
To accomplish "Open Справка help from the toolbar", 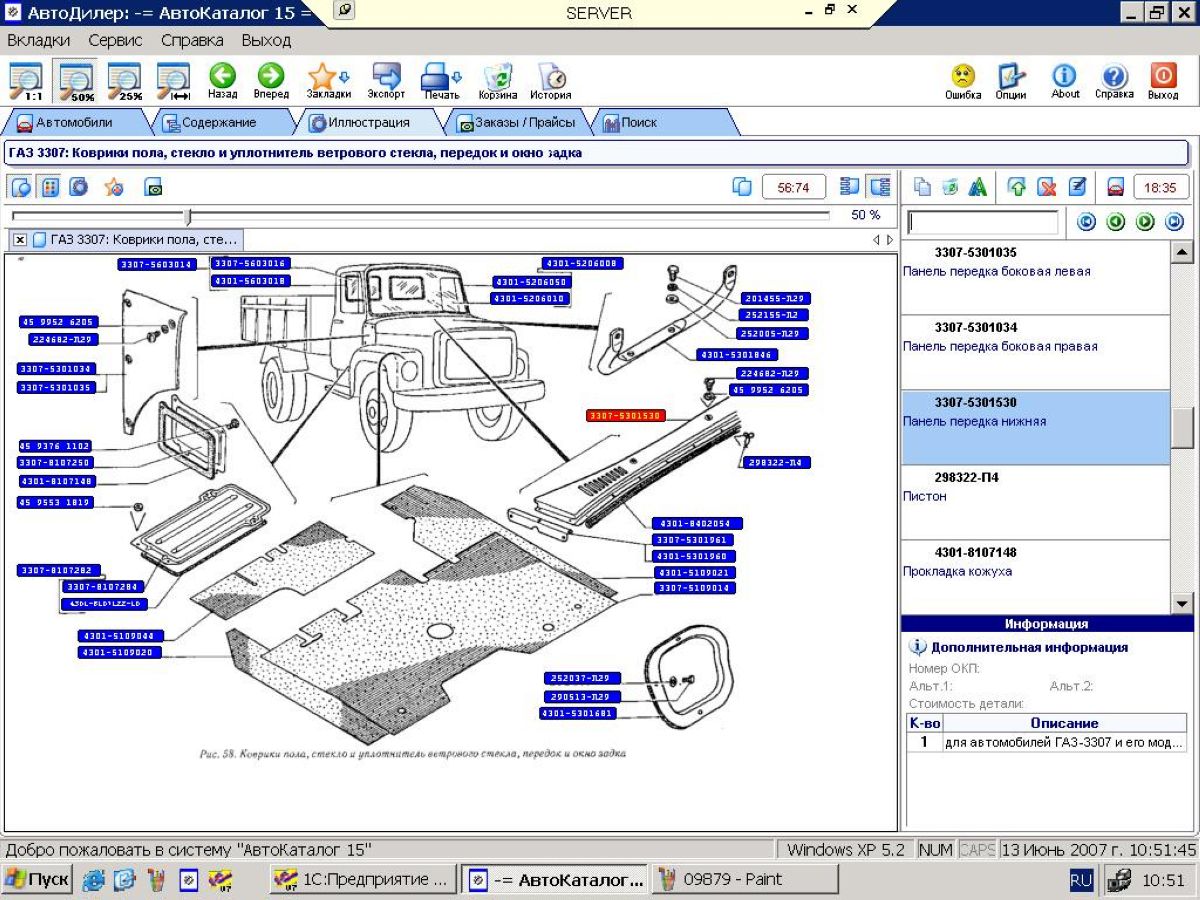I will 1114,82.
